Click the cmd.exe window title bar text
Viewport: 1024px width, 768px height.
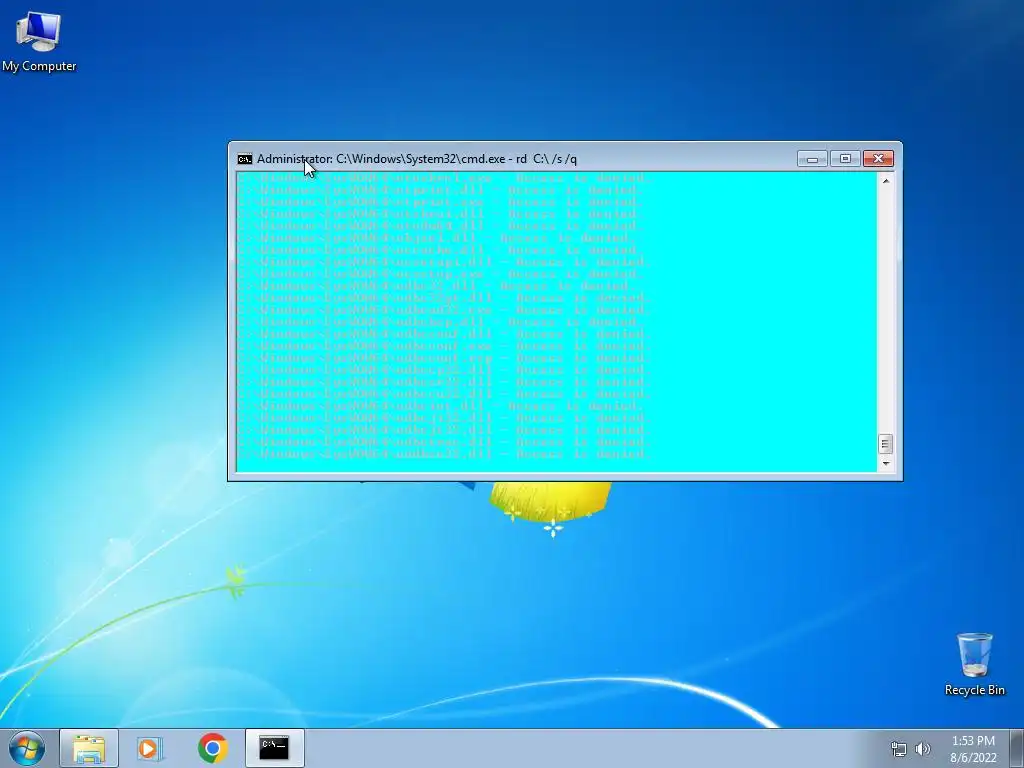click(417, 159)
